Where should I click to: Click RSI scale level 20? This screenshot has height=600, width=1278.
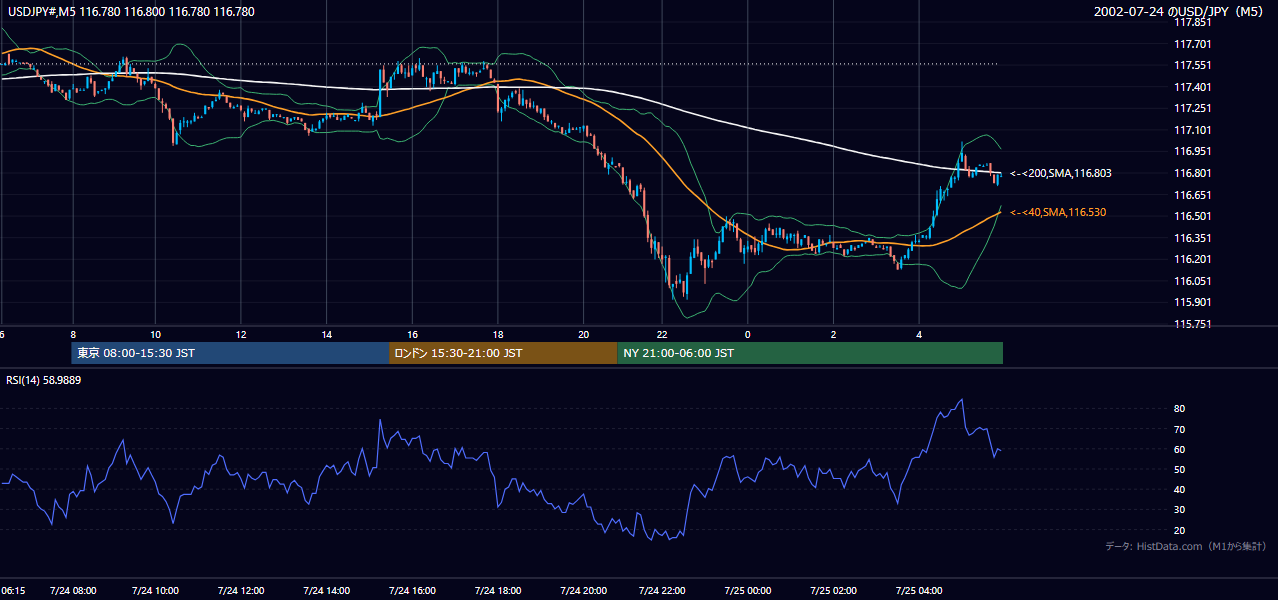pos(1180,530)
